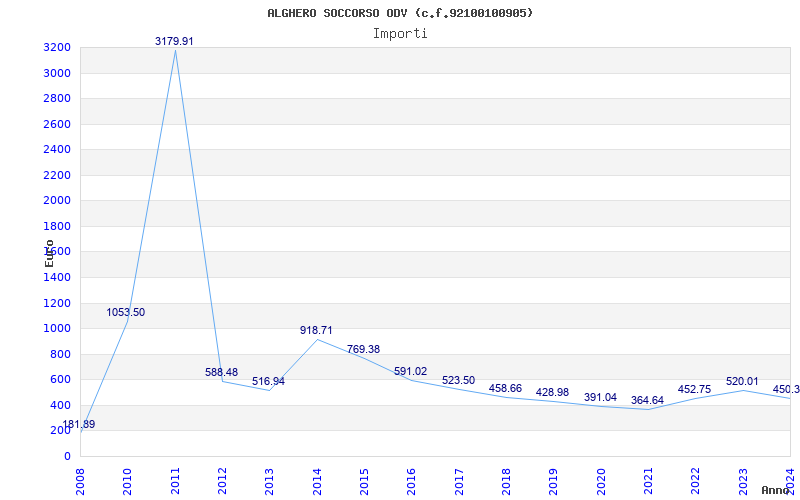Click the 520.01 data label
Screen dimensions: 800x500
point(742,382)
